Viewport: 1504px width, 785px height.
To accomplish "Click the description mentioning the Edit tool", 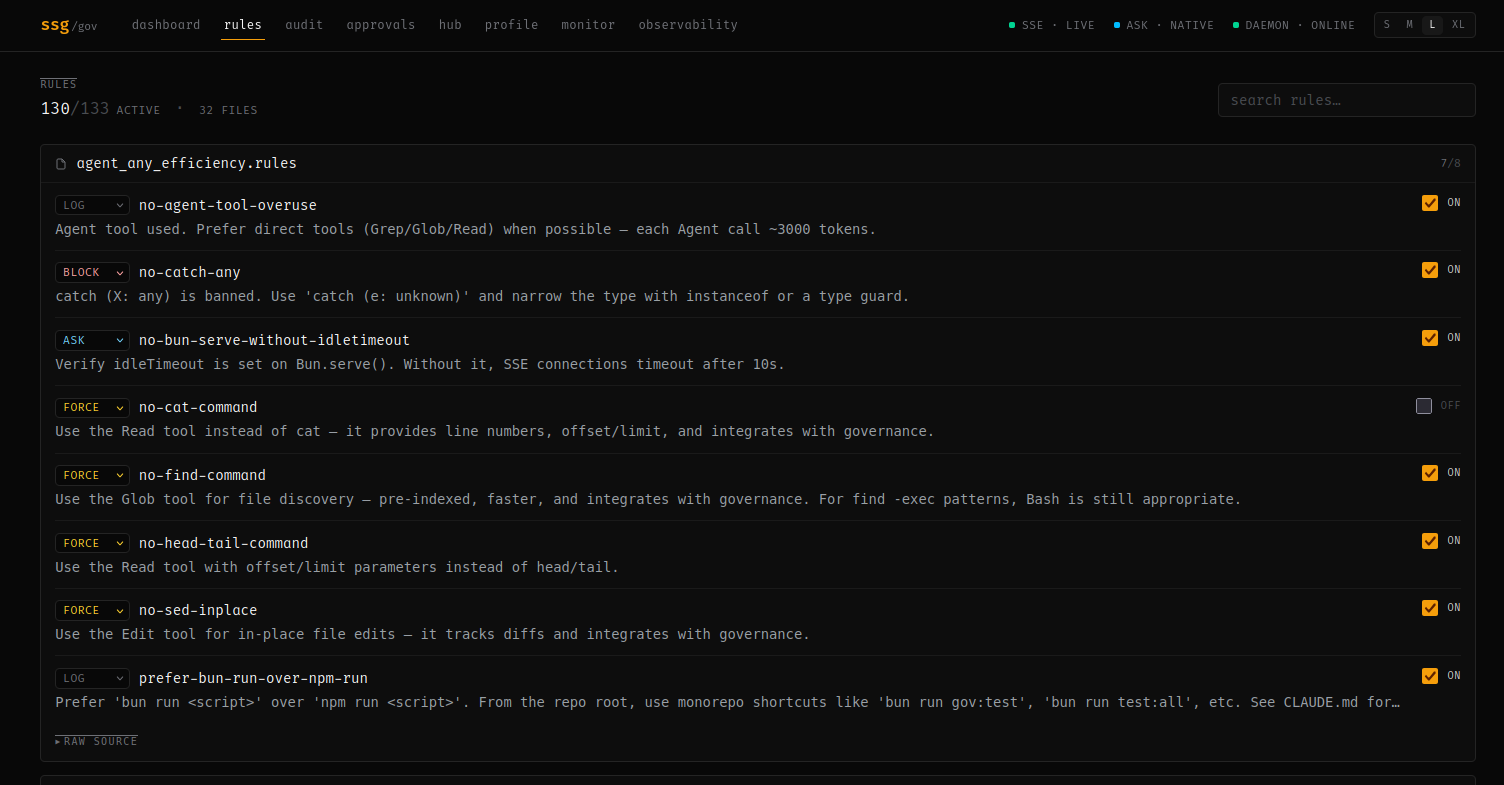I will click(432, 634).
